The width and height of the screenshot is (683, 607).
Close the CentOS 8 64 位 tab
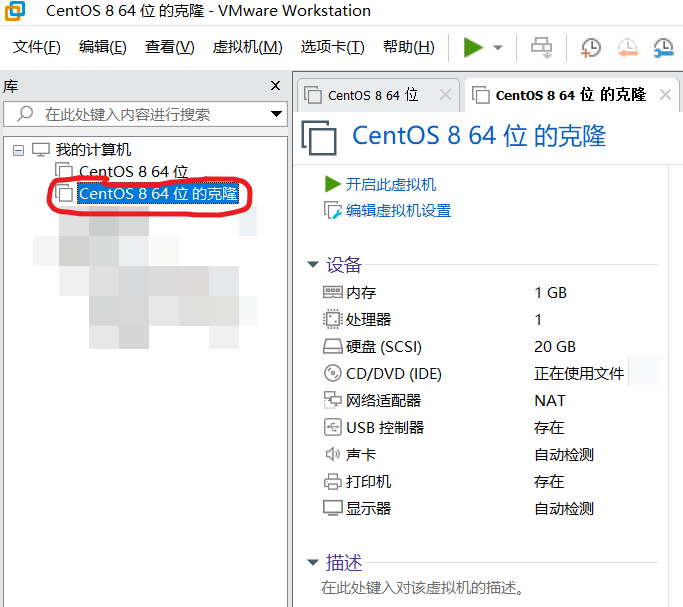point(445,94)
